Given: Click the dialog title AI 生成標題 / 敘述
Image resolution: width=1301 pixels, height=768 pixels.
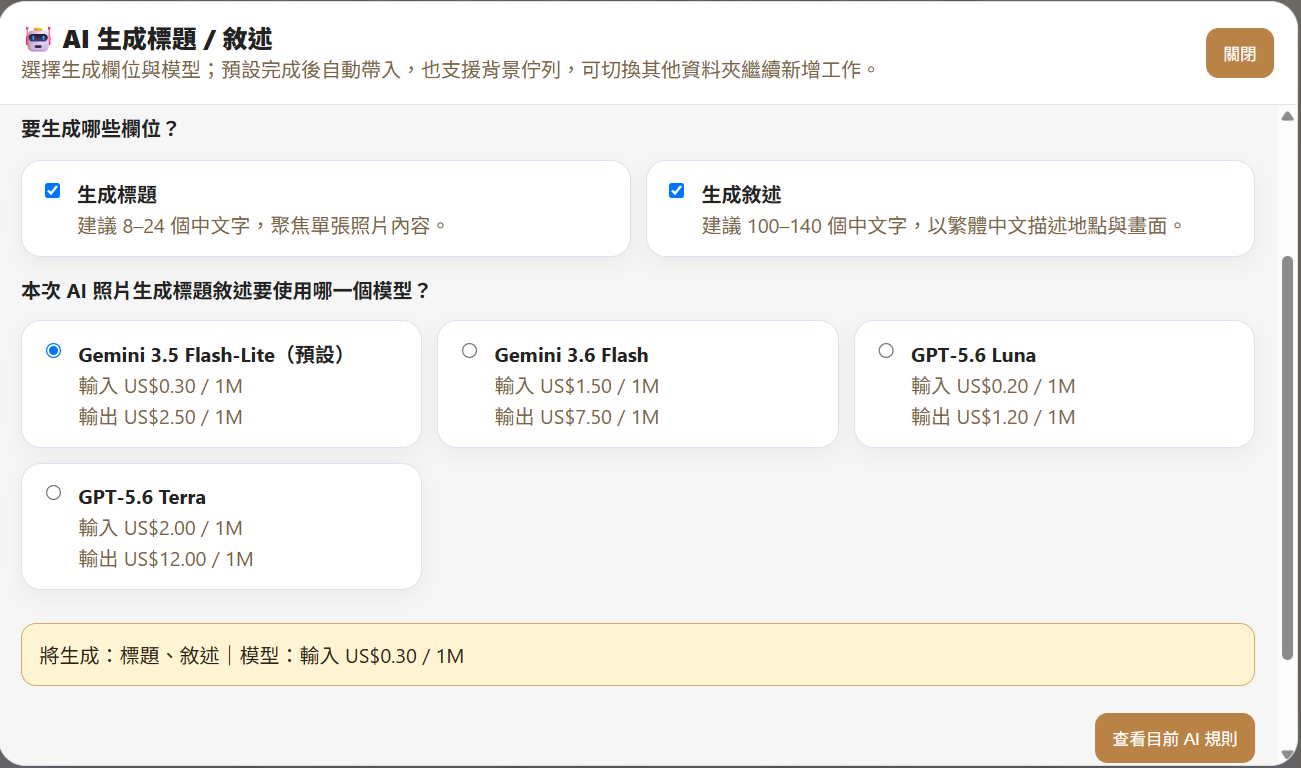Looking at the screenshot, I should pos(168,39).
